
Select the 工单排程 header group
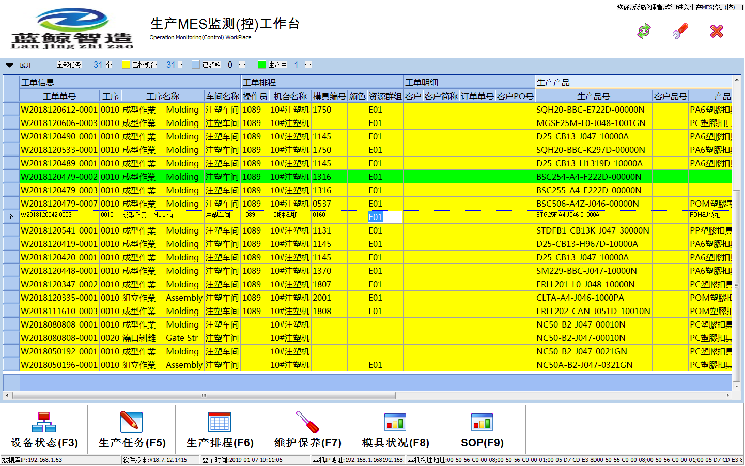(x=323, y=82)
